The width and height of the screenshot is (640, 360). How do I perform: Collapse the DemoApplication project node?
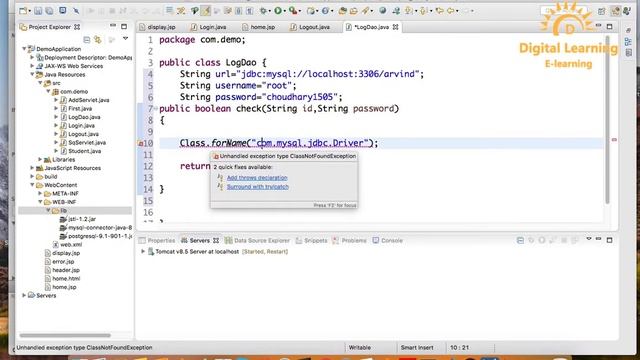[x=24, y=49]
